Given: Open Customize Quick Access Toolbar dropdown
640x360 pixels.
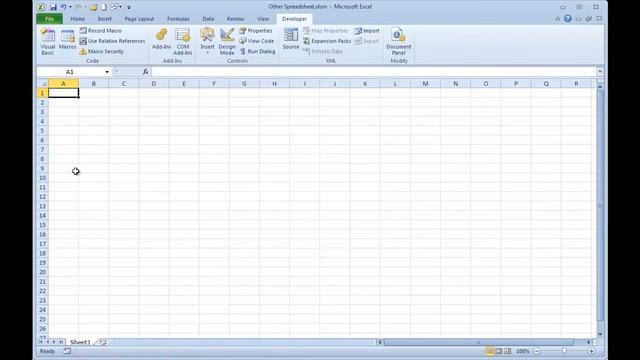Looking at the screenshot, I should (x=129, y=7).
